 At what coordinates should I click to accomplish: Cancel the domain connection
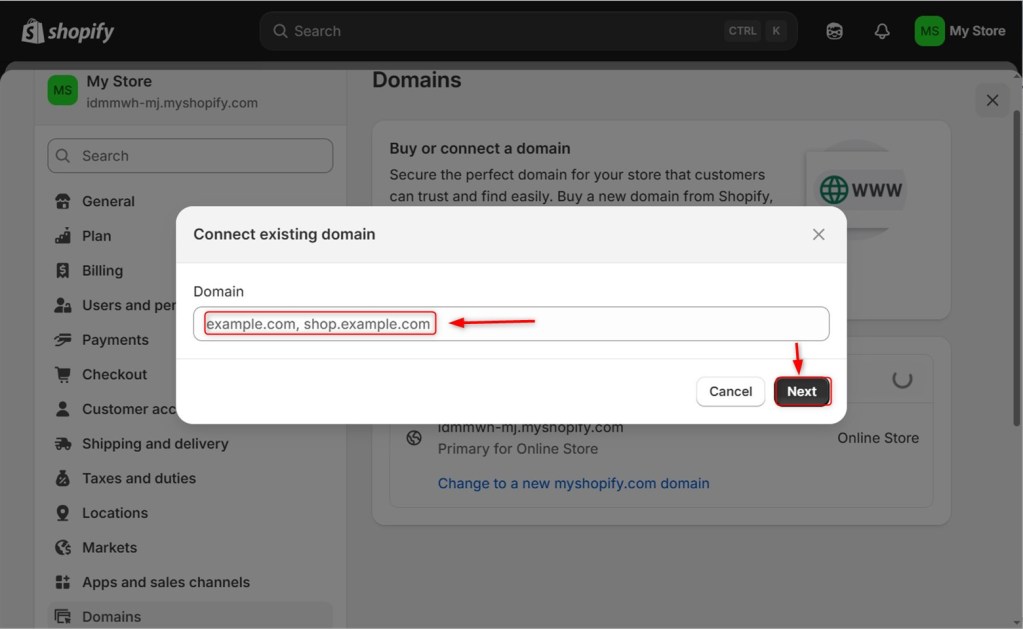730,391
